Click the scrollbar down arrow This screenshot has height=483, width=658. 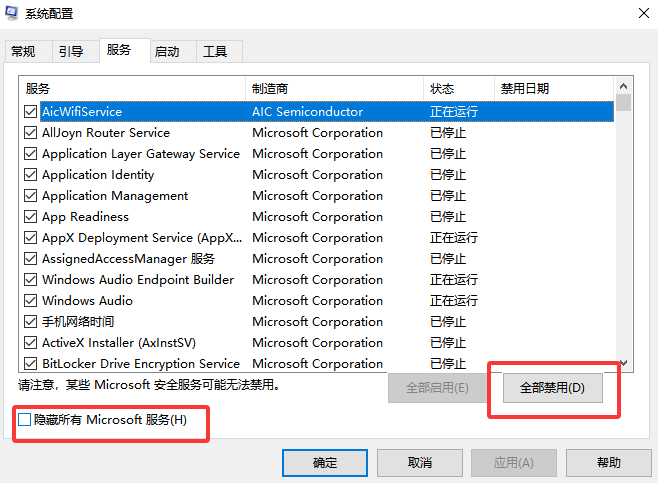point(624,363)
